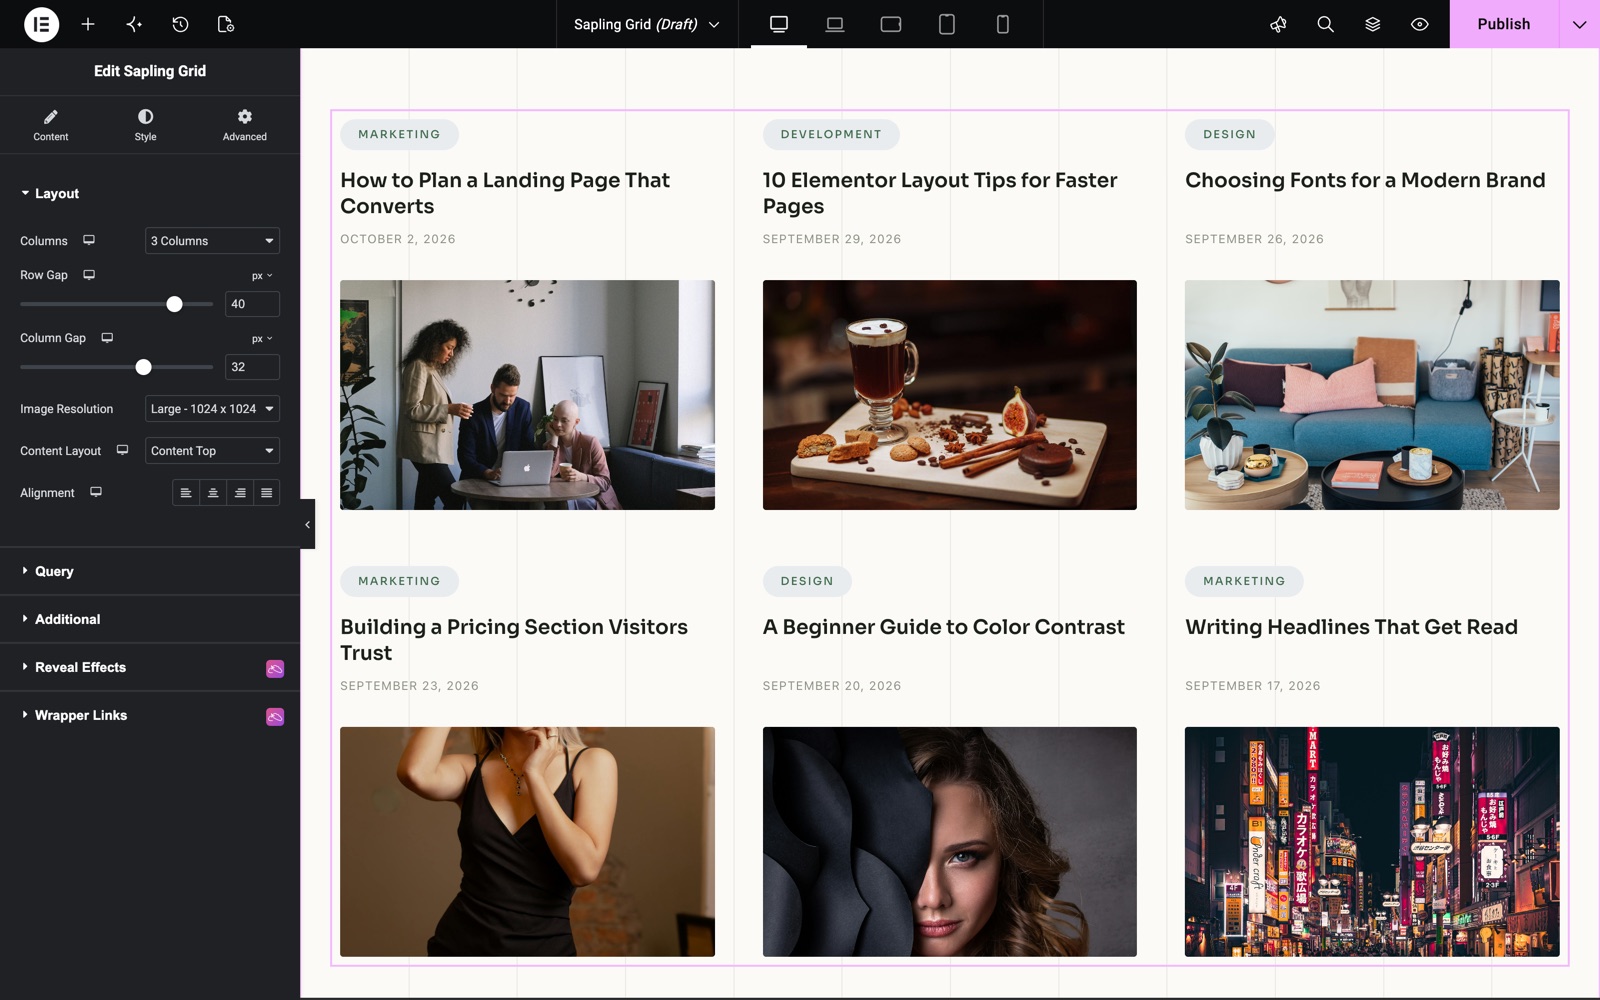
Task: Open the Image Resolution dropdown
Action: 212,409
